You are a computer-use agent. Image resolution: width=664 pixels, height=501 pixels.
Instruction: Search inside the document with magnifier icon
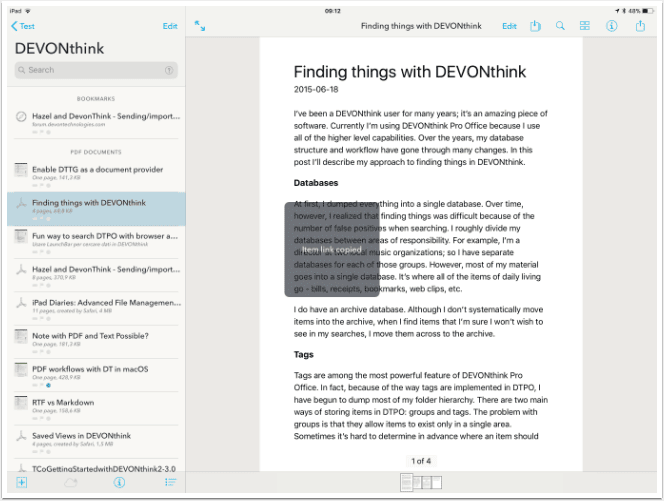[560, 26]
